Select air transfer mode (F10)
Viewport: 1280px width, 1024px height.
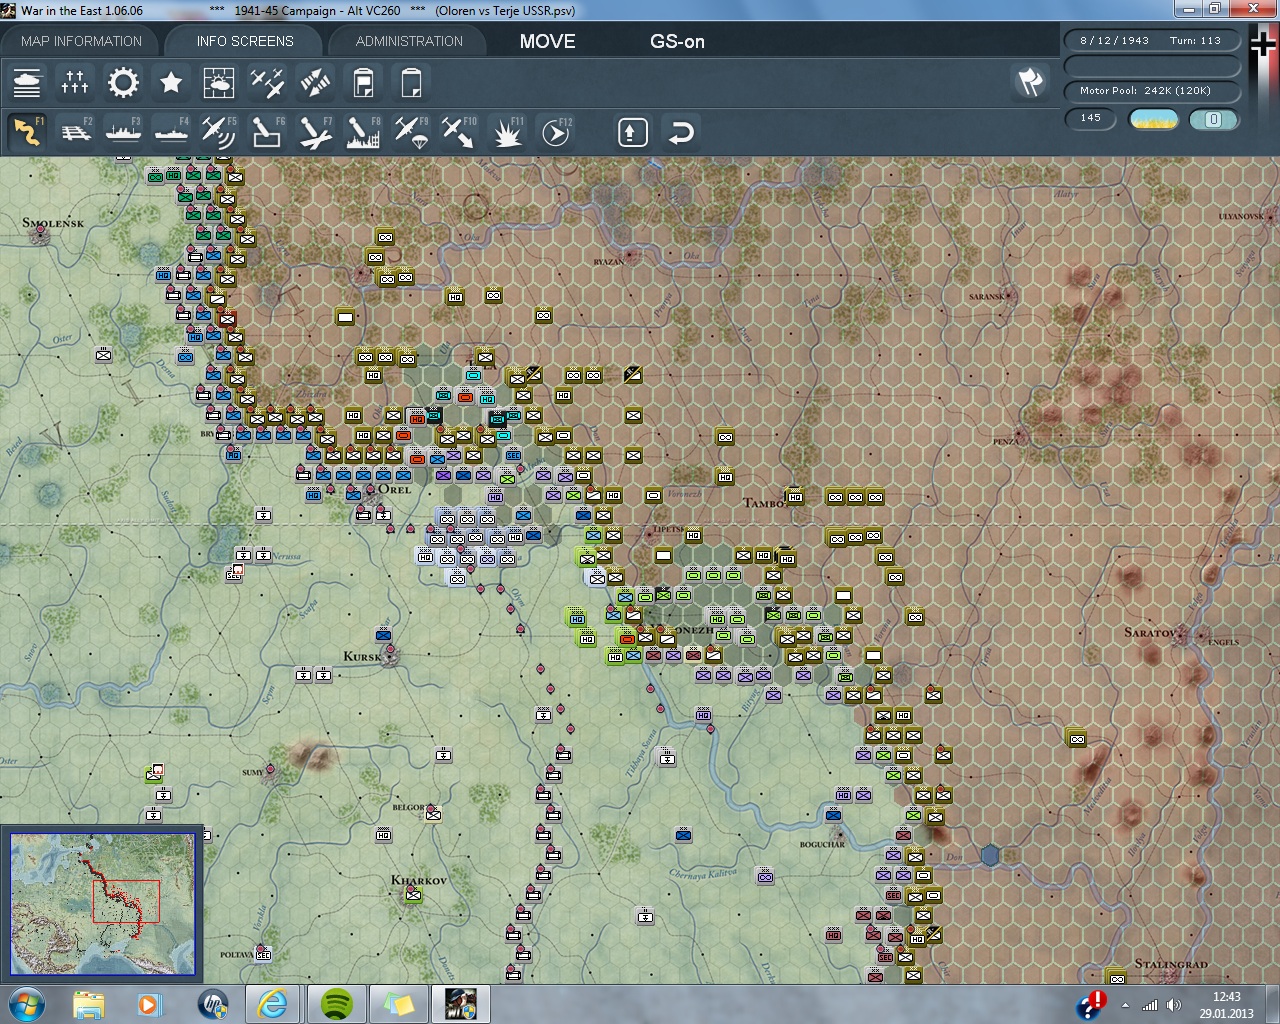point(459,132)
